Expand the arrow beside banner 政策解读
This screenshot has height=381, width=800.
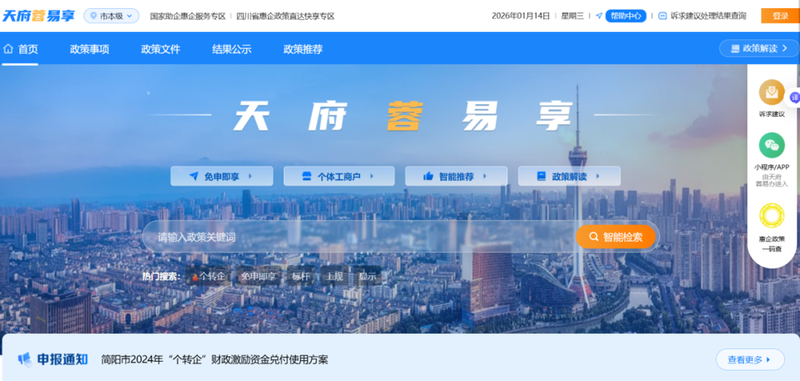(x=597, y=176)
